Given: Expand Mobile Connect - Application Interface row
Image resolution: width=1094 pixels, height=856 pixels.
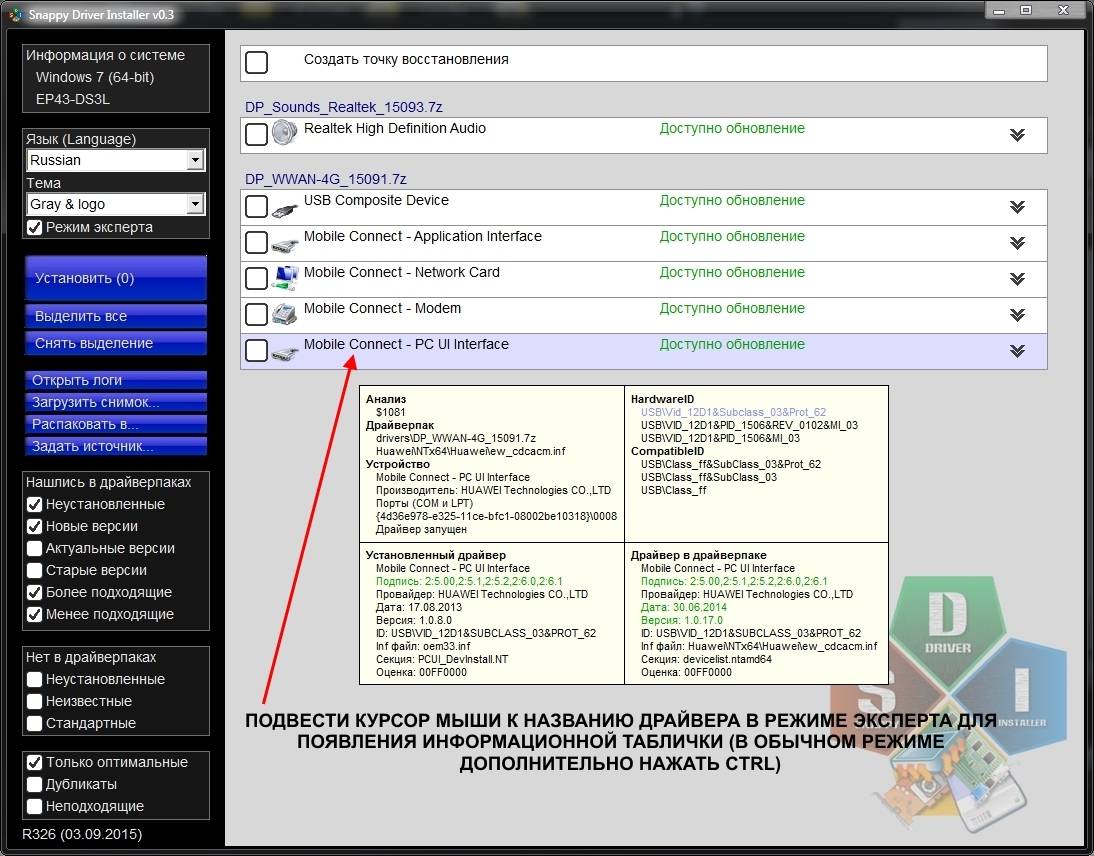Looking at the screenshot, I should 1017,243.
